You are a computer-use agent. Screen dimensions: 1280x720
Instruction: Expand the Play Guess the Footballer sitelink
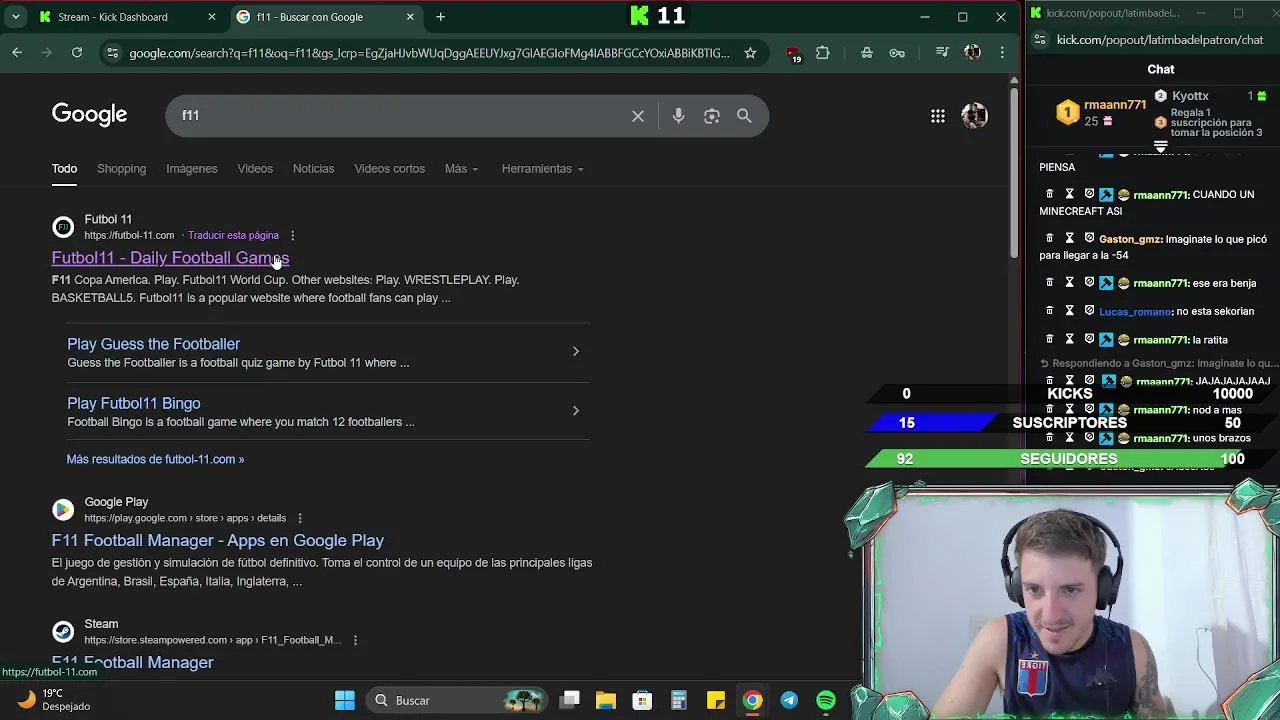pyautogui.click(x=575, y=351)
